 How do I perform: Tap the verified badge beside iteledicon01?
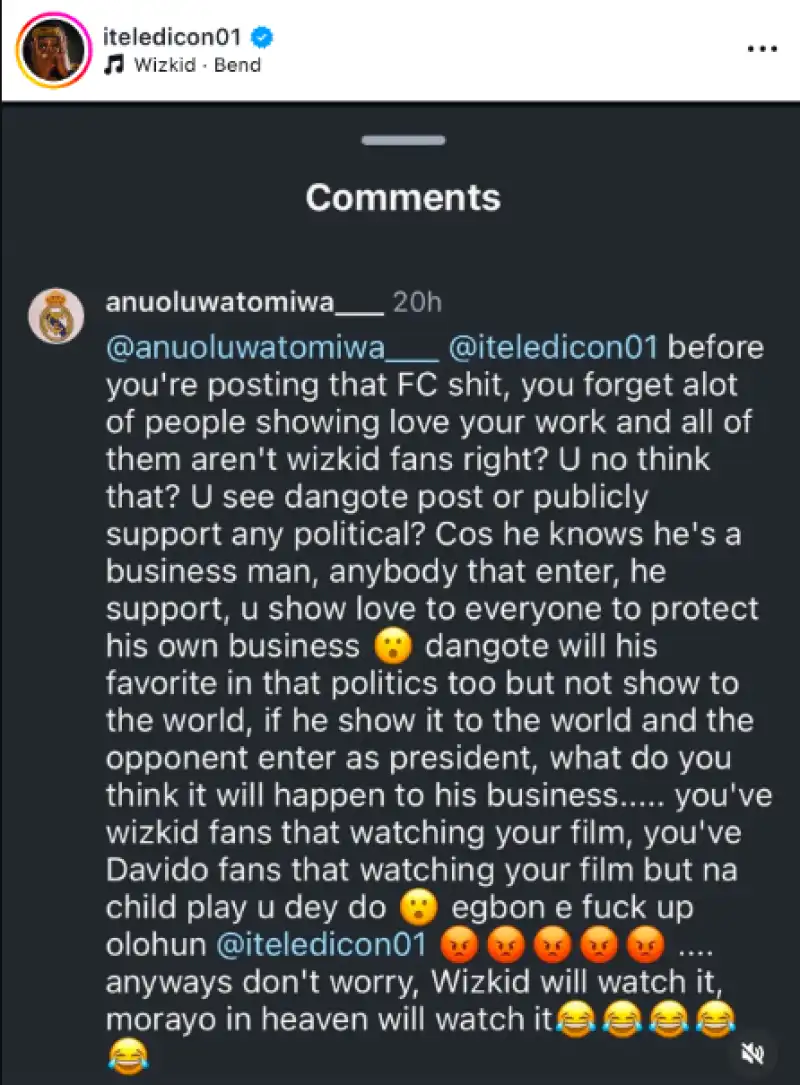[x=263, y=39]
